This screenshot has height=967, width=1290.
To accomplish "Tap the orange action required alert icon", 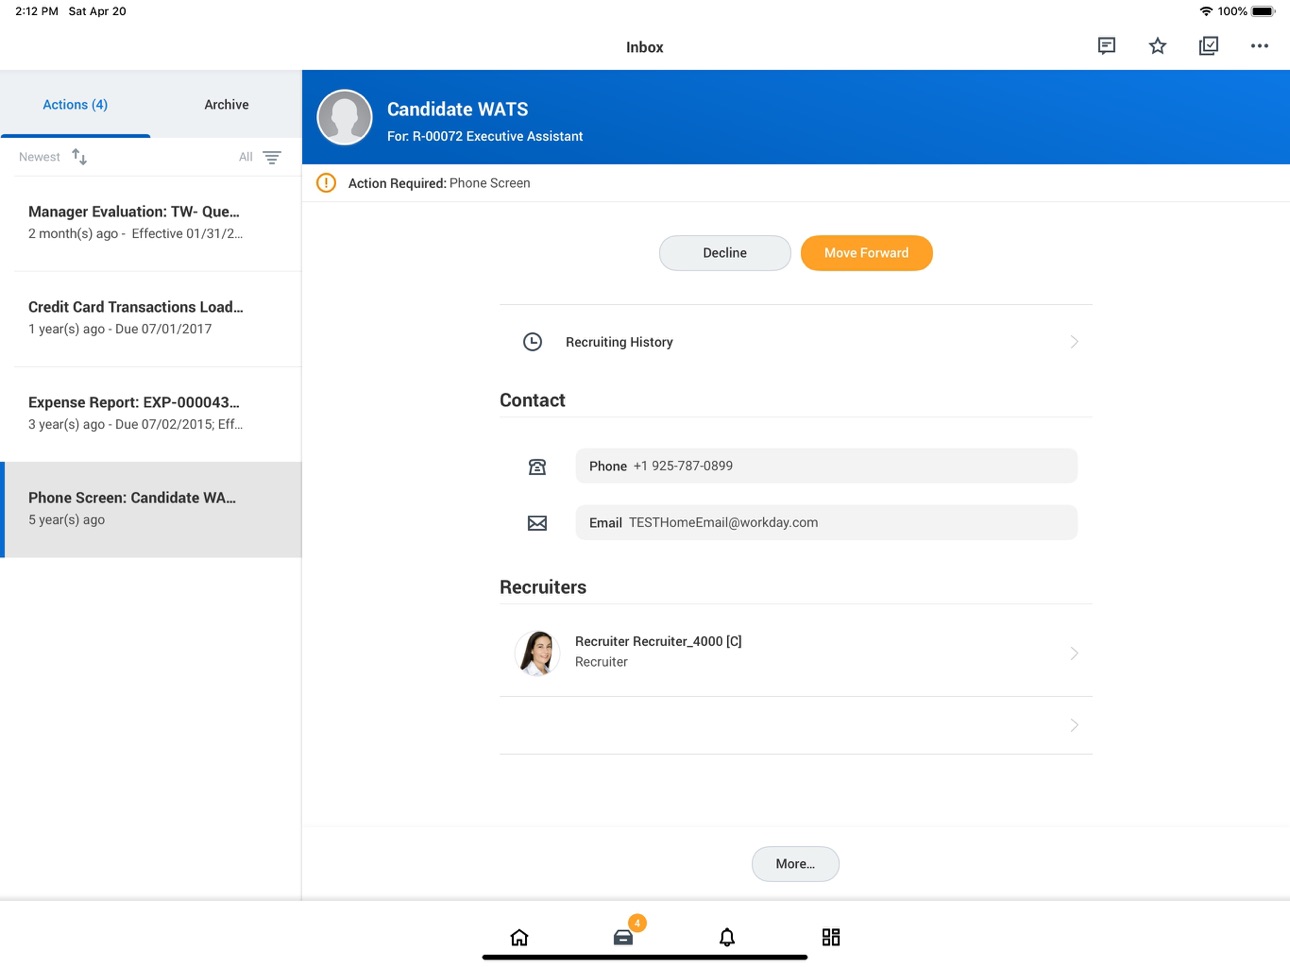I will [326, 183].
